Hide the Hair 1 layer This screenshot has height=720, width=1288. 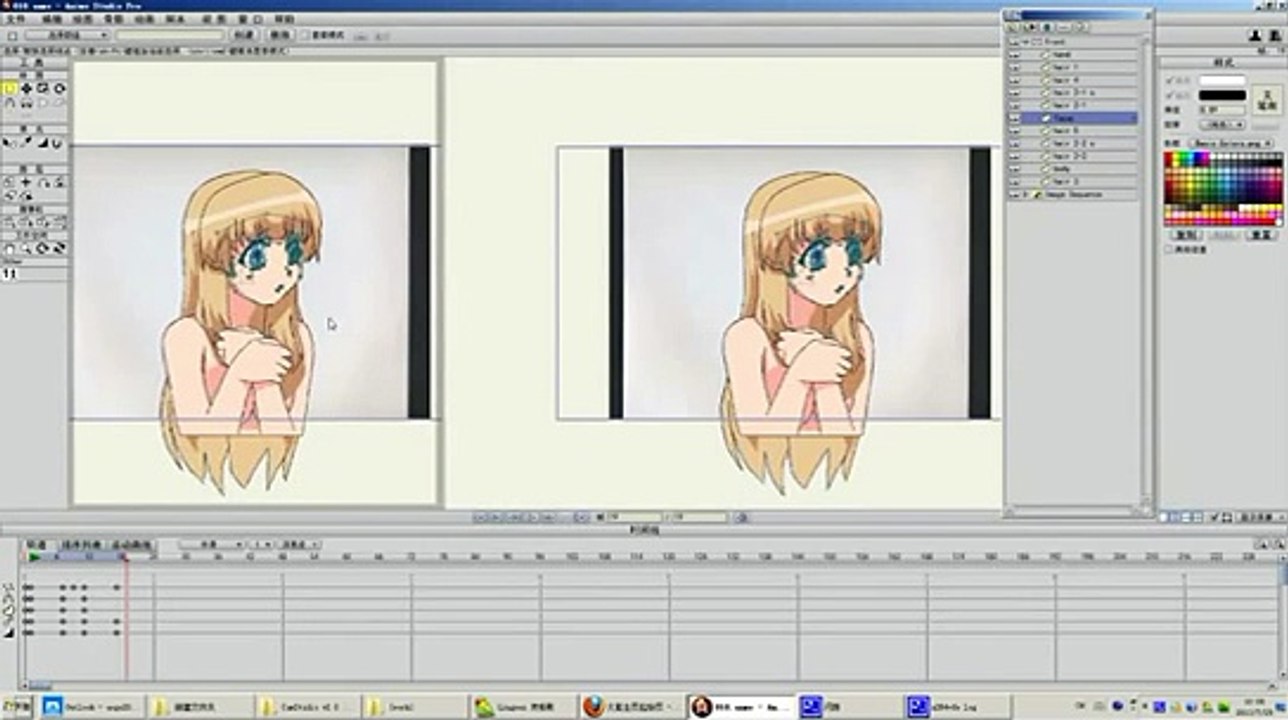1013,67
